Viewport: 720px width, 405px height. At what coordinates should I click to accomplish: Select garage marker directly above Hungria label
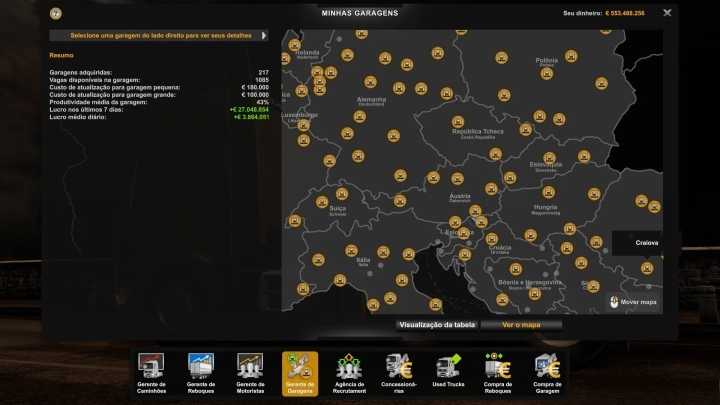tap(548, 192)
